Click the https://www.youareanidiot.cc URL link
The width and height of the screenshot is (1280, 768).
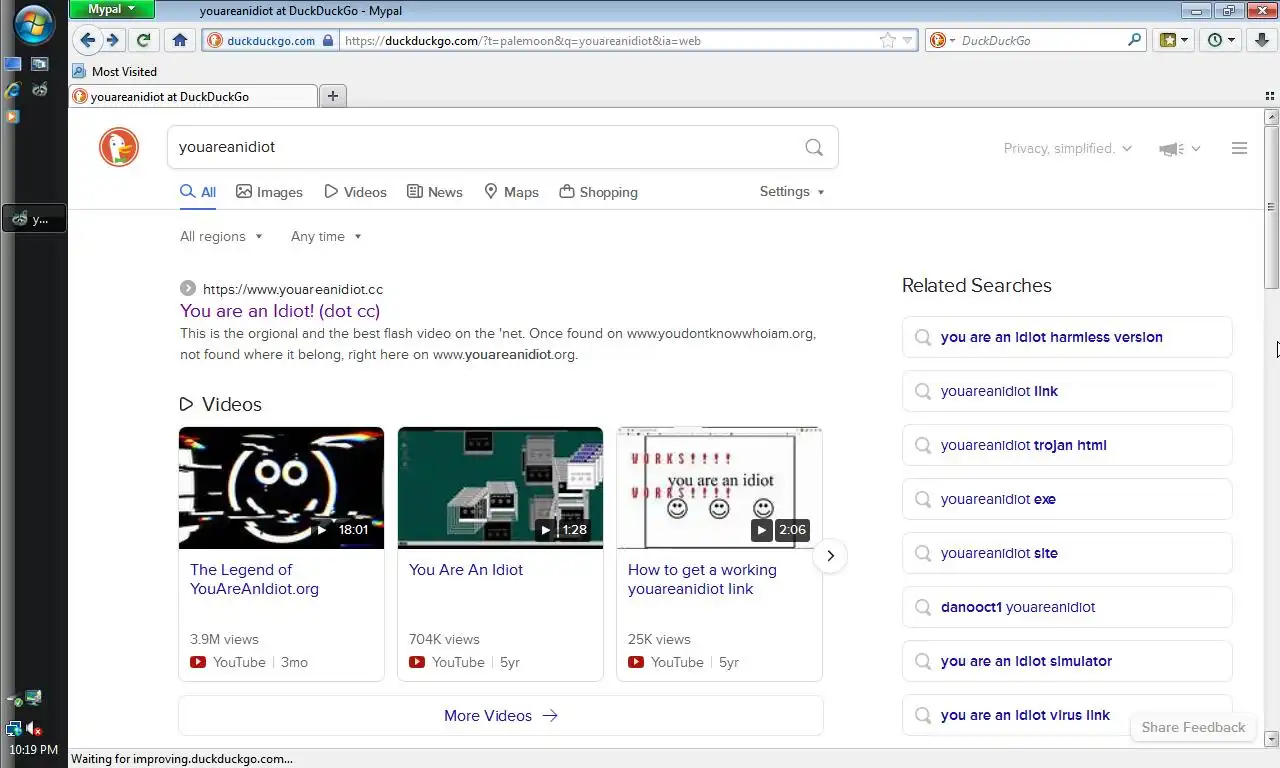coord(293,289)
